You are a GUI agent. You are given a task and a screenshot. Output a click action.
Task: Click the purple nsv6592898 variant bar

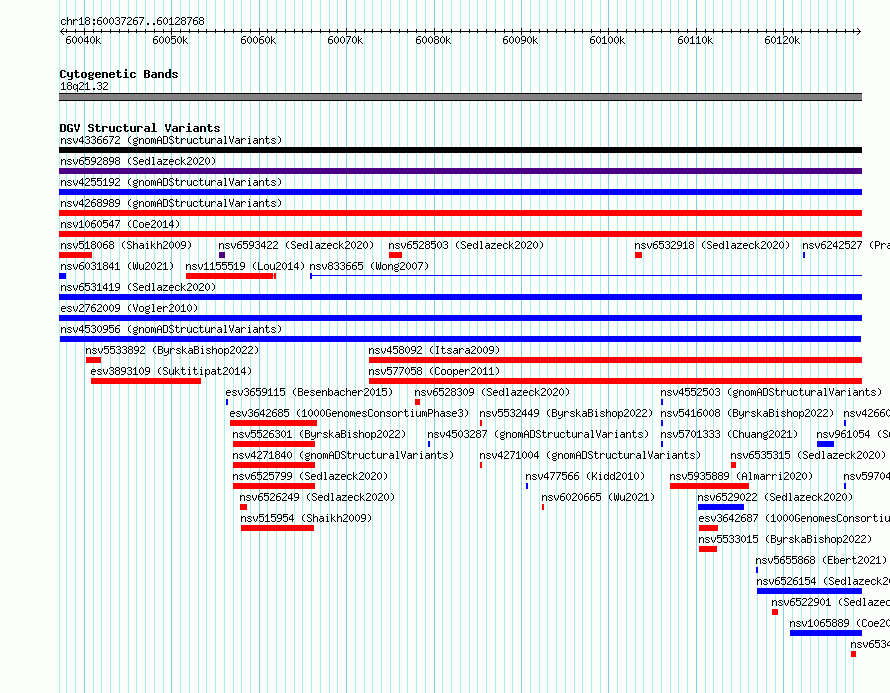pyautogui.click(x=460, y=171)
